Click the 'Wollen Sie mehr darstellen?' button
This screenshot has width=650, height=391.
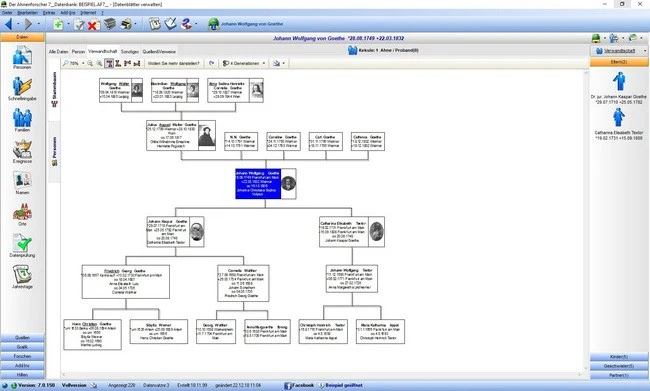point(174,63)
